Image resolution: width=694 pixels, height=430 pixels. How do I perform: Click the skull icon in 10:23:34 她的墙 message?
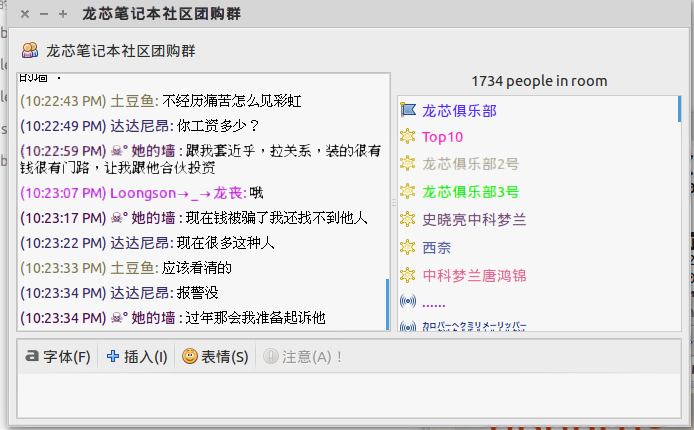pos(116,318)
